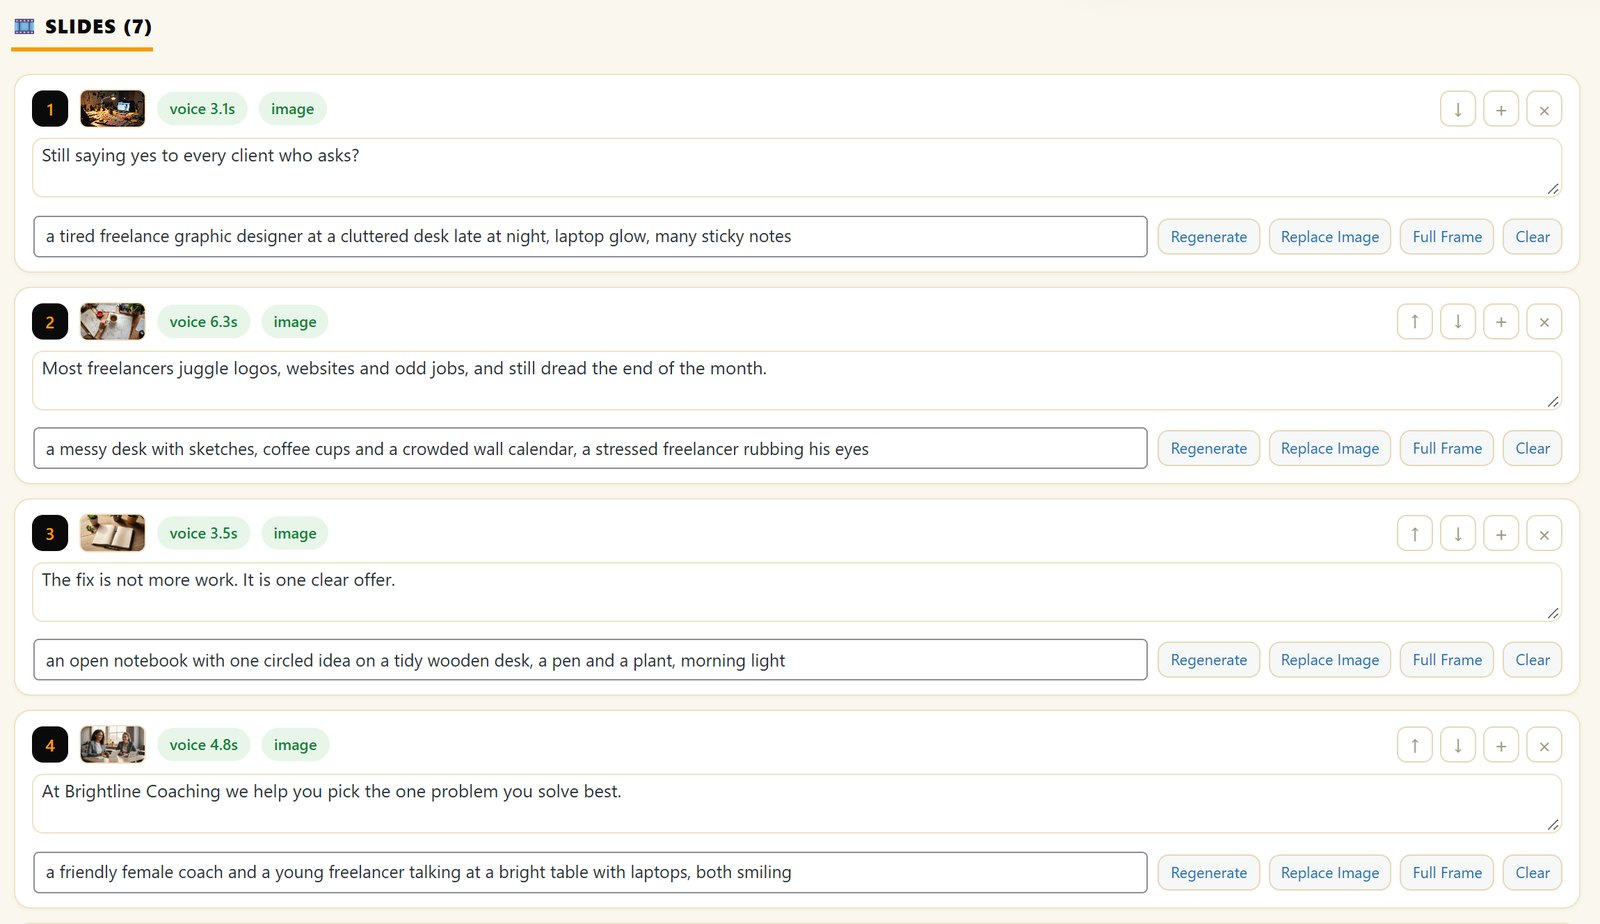Viewport: 1600px width, 924px height.
Task: Set slide 3 image to Full Frame
Action: (1447, 660)
